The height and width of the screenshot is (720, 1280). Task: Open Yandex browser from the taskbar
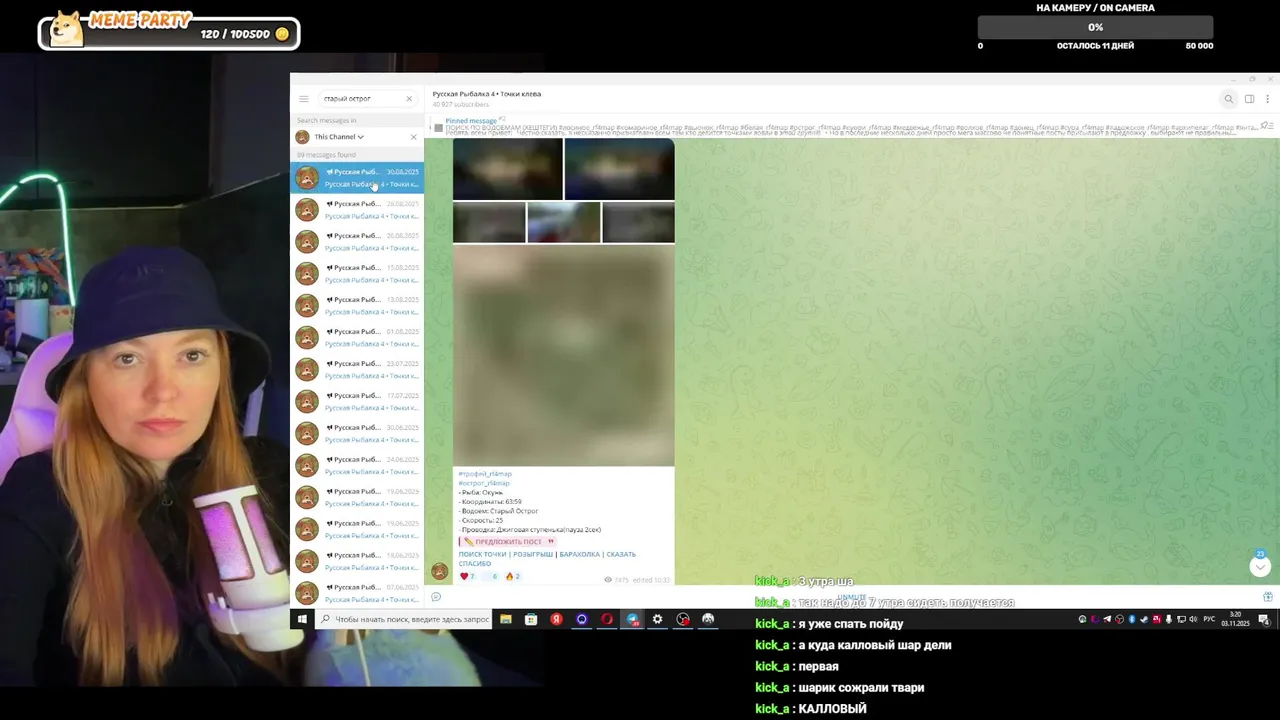click(x=556, y=619)
